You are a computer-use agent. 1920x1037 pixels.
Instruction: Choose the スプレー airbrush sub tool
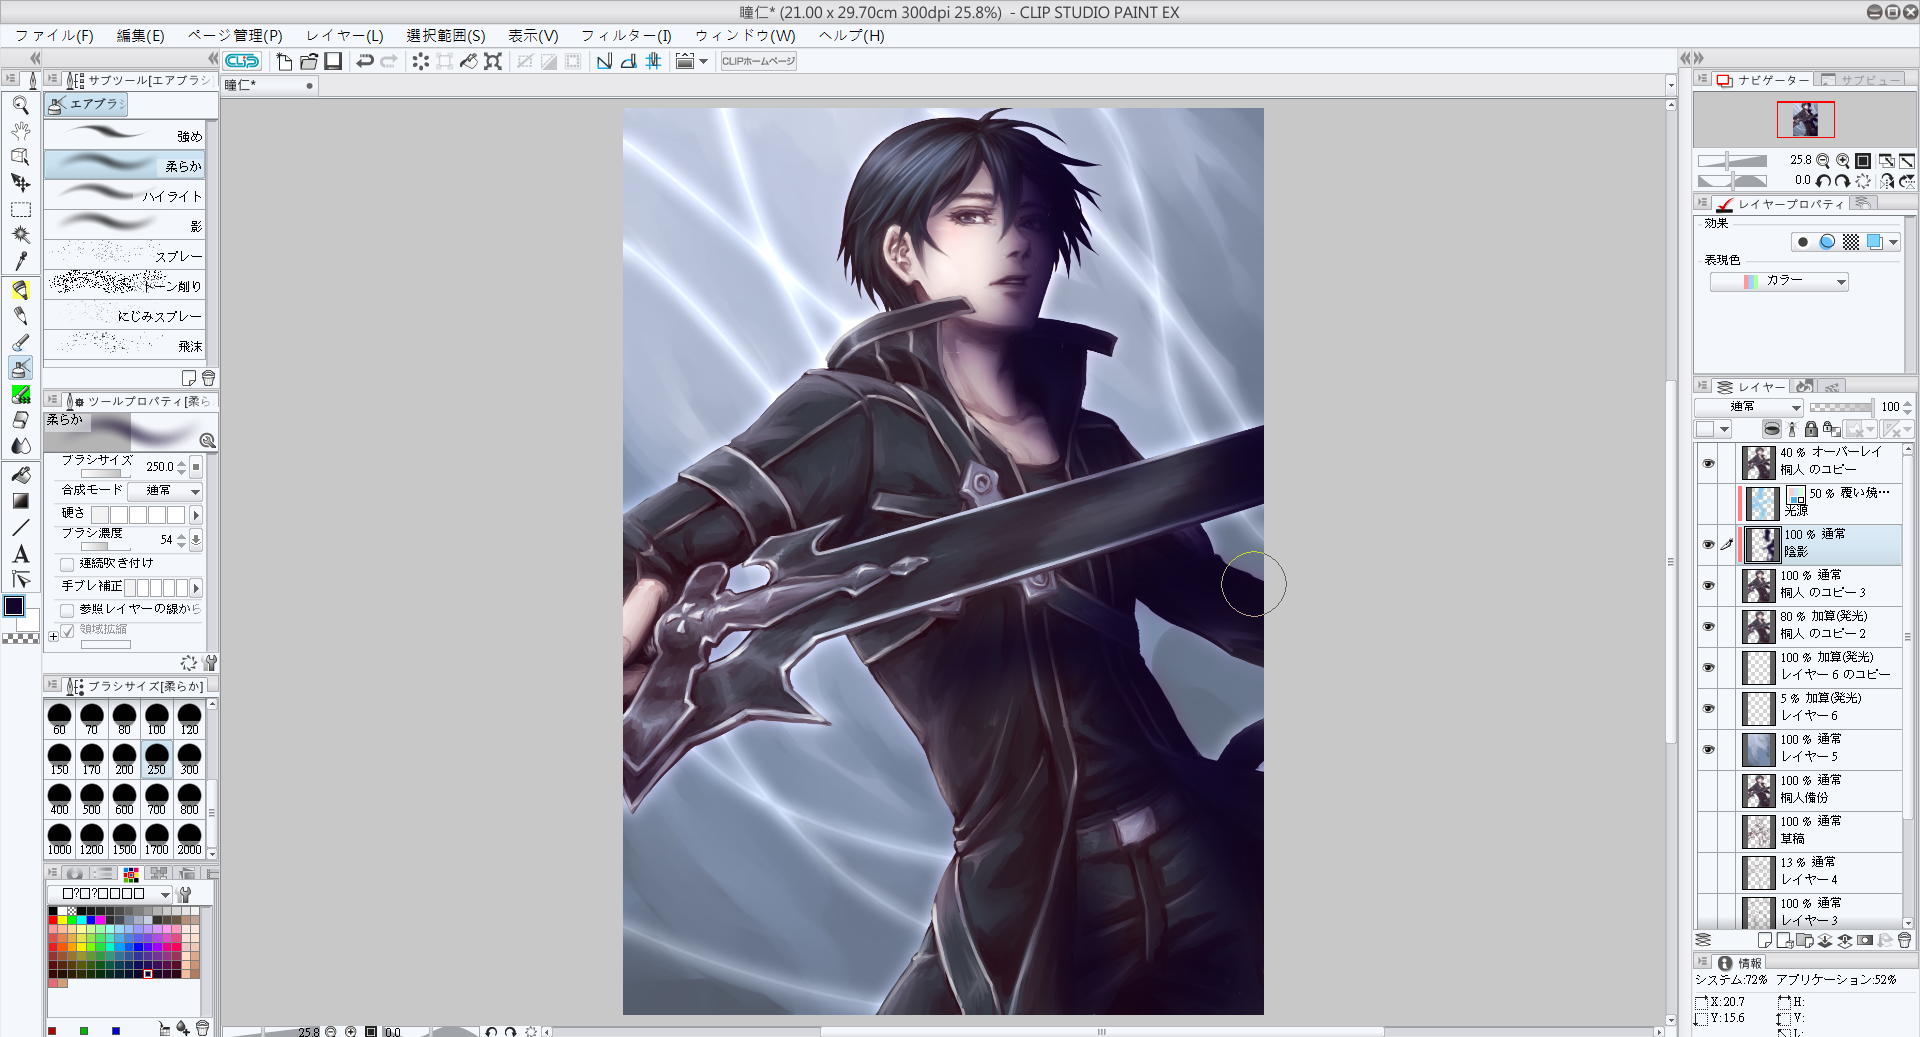(x=125, y=255)
